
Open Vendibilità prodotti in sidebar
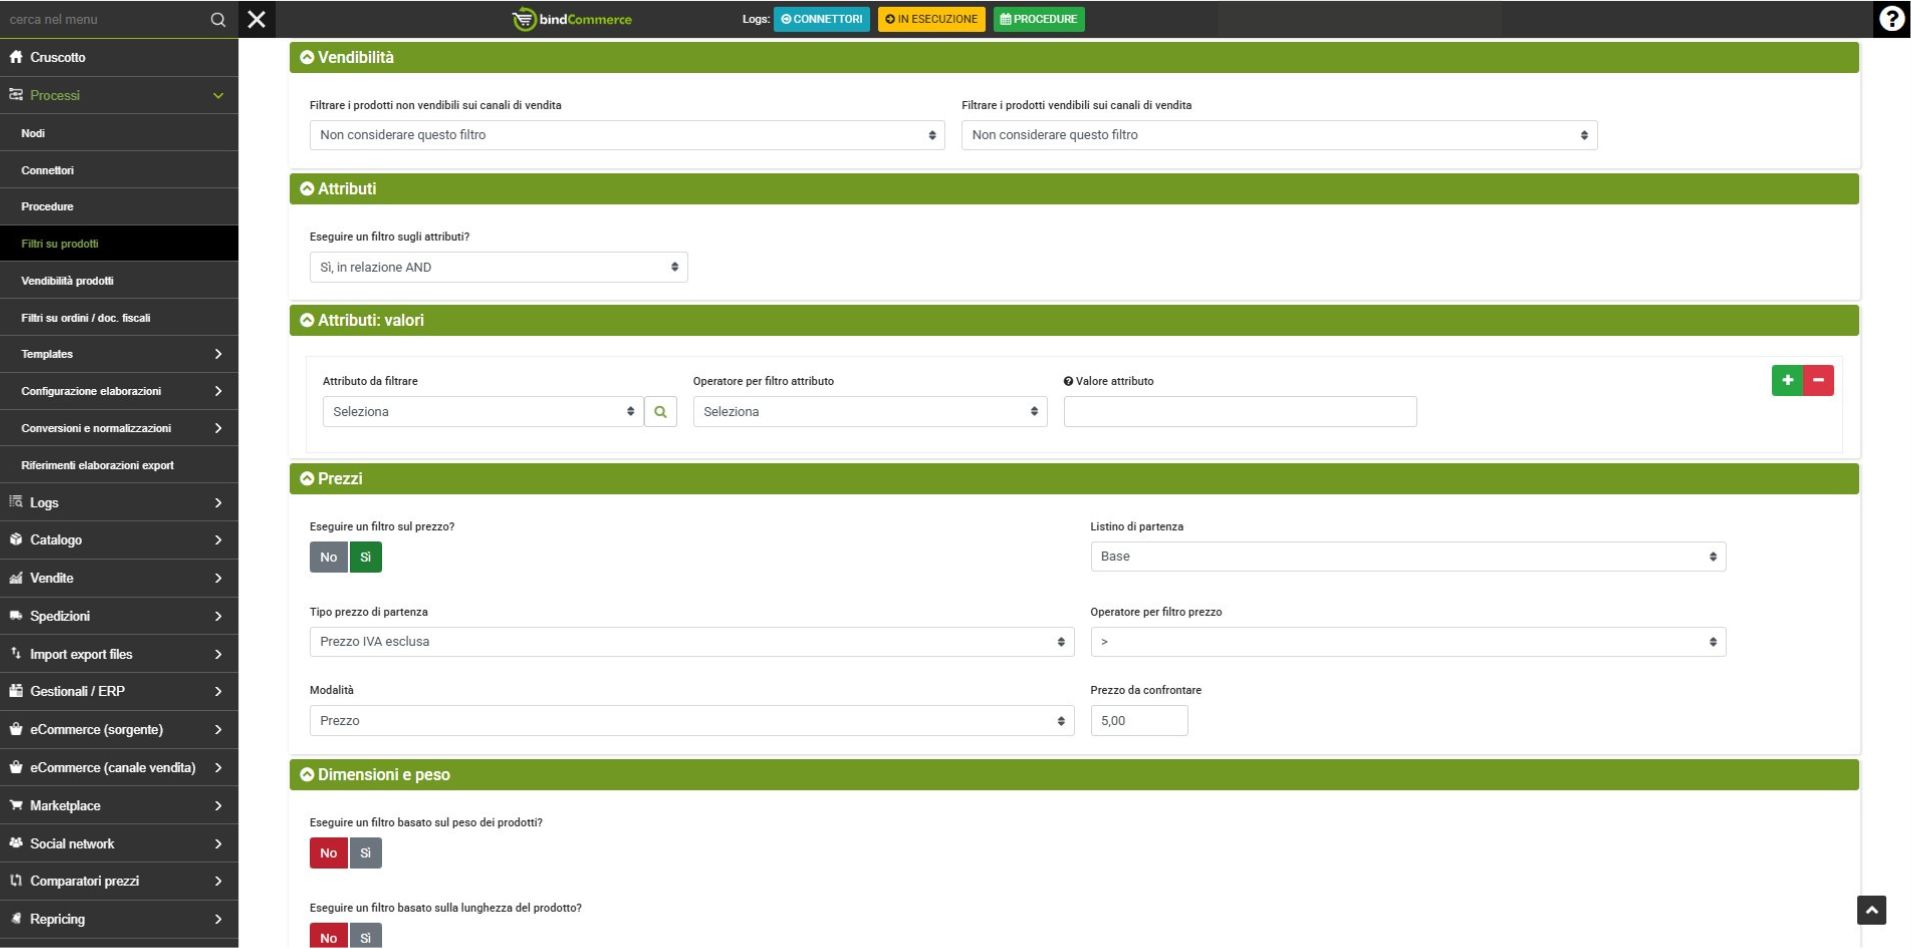click(67, 281)
